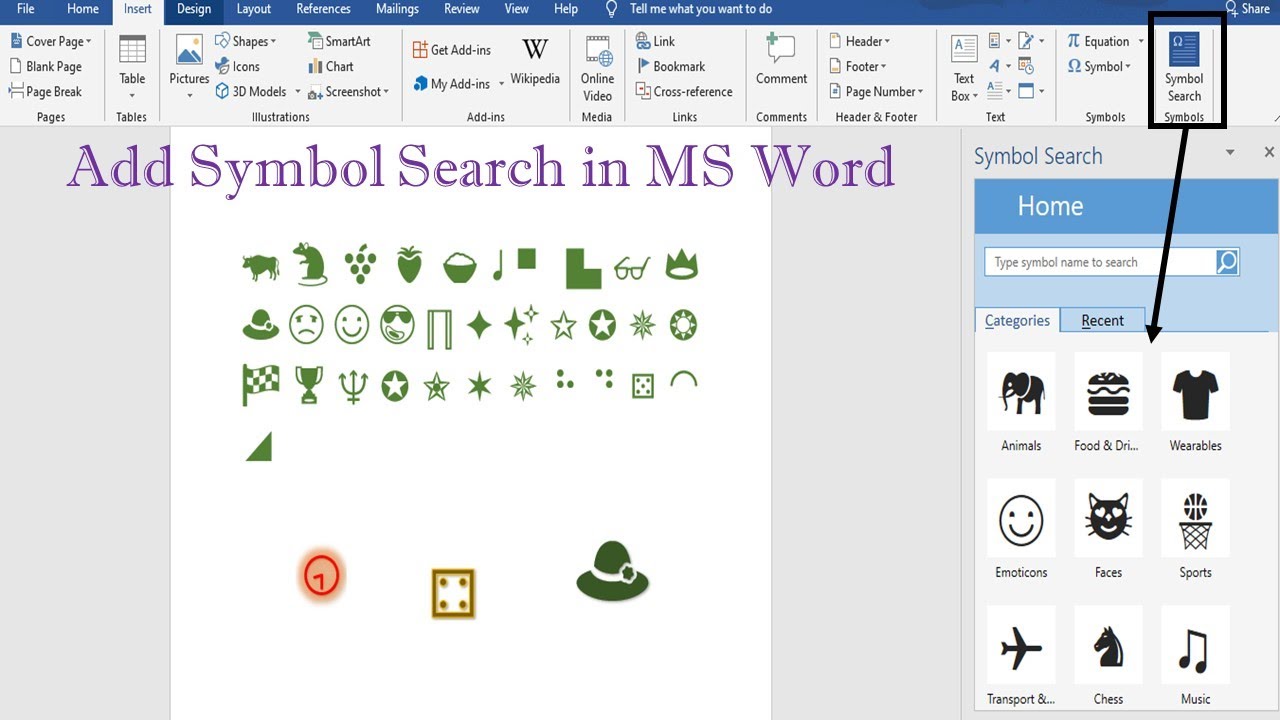The height and width of the screenshot is (720, 1280).
Task: Open the Table insert menu
Action: click(x=132, y=67)
